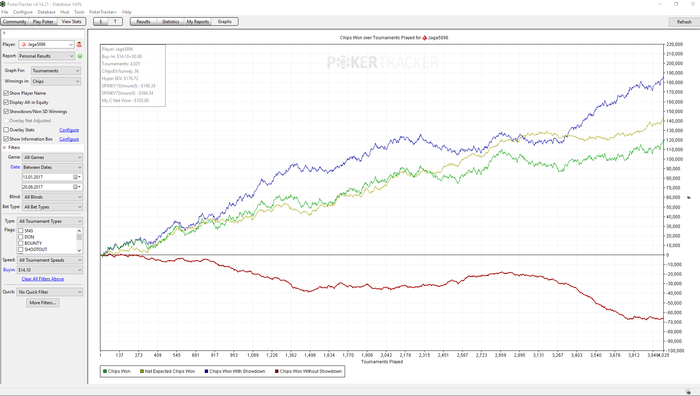The width and height of the screenshot is (700, 396).
Task: Click the Refresh button
Action: tap(684, 22)
